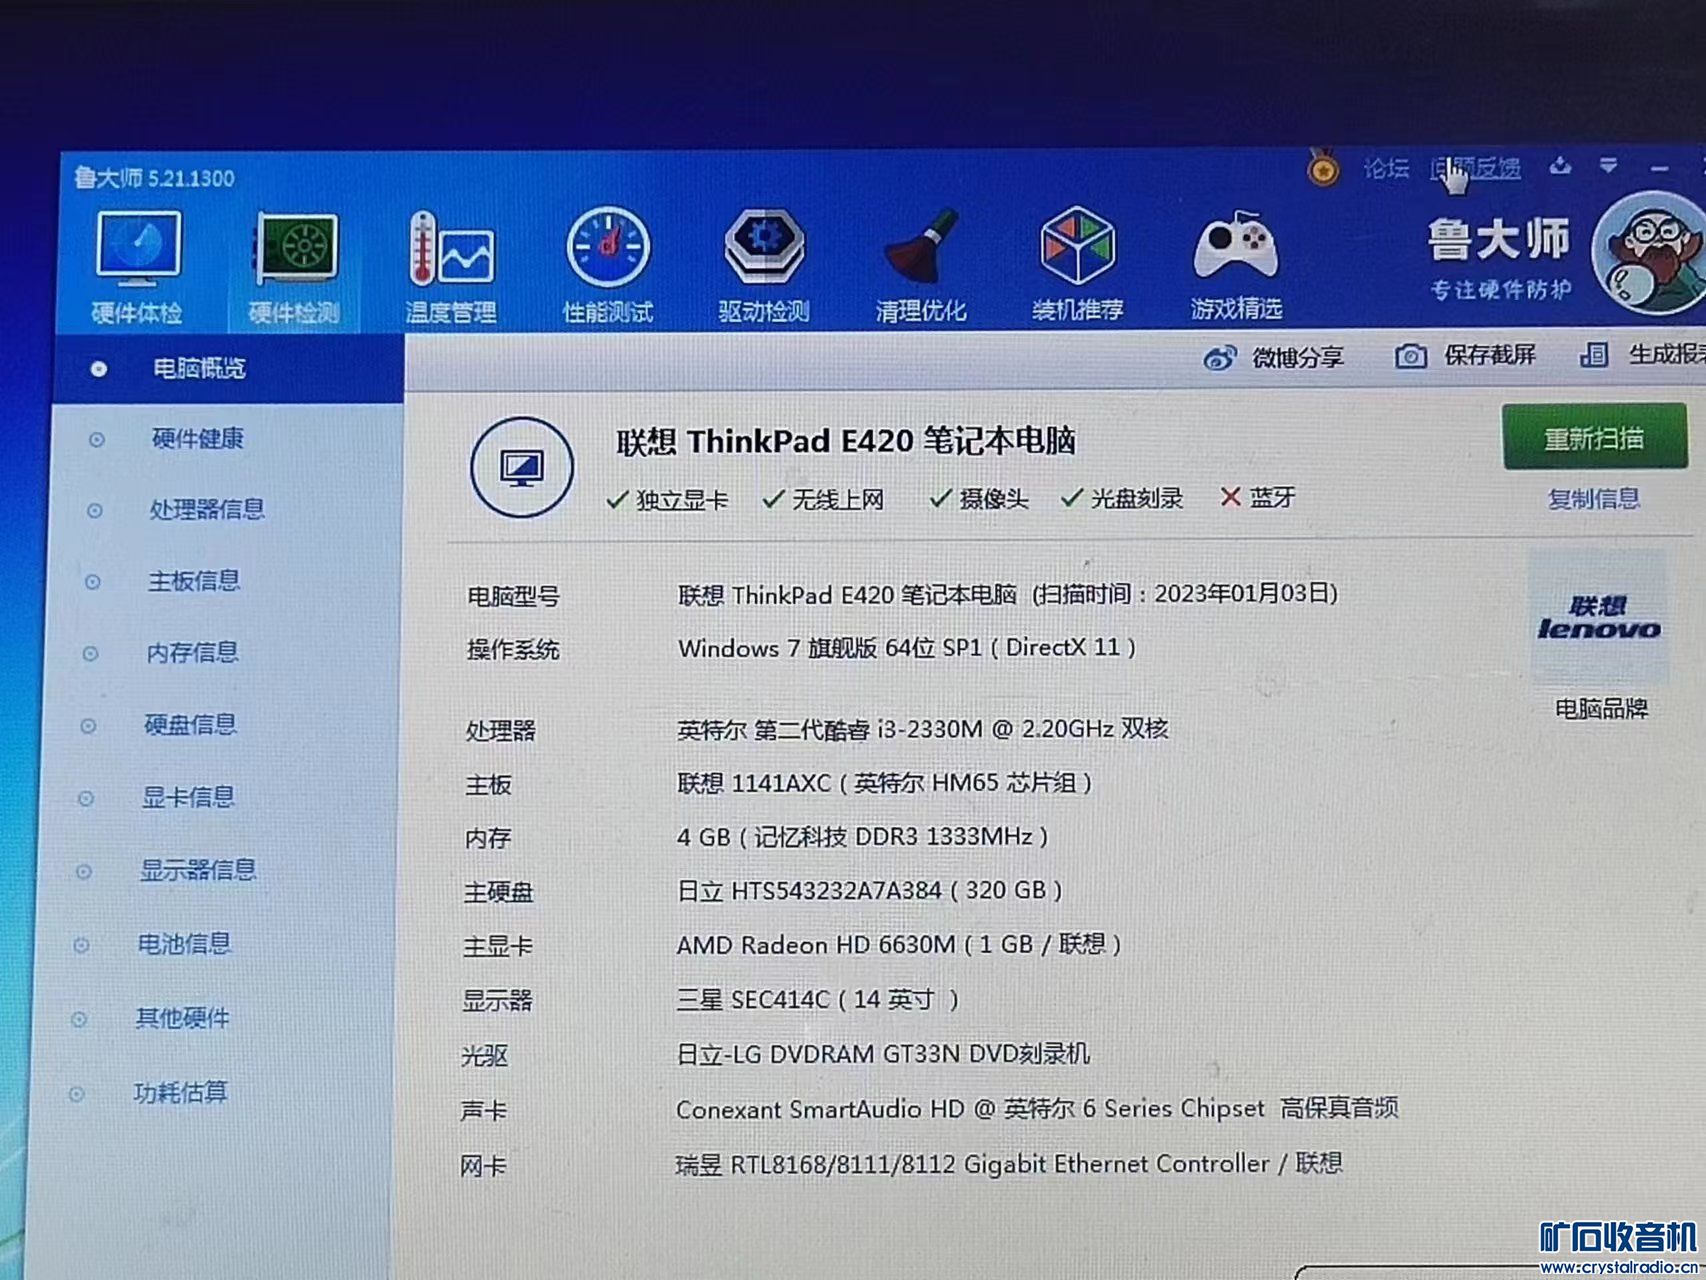1706x1280 pixels.
Task: Open the 问题反馈 feedback link
Action: pos(1476,168)
